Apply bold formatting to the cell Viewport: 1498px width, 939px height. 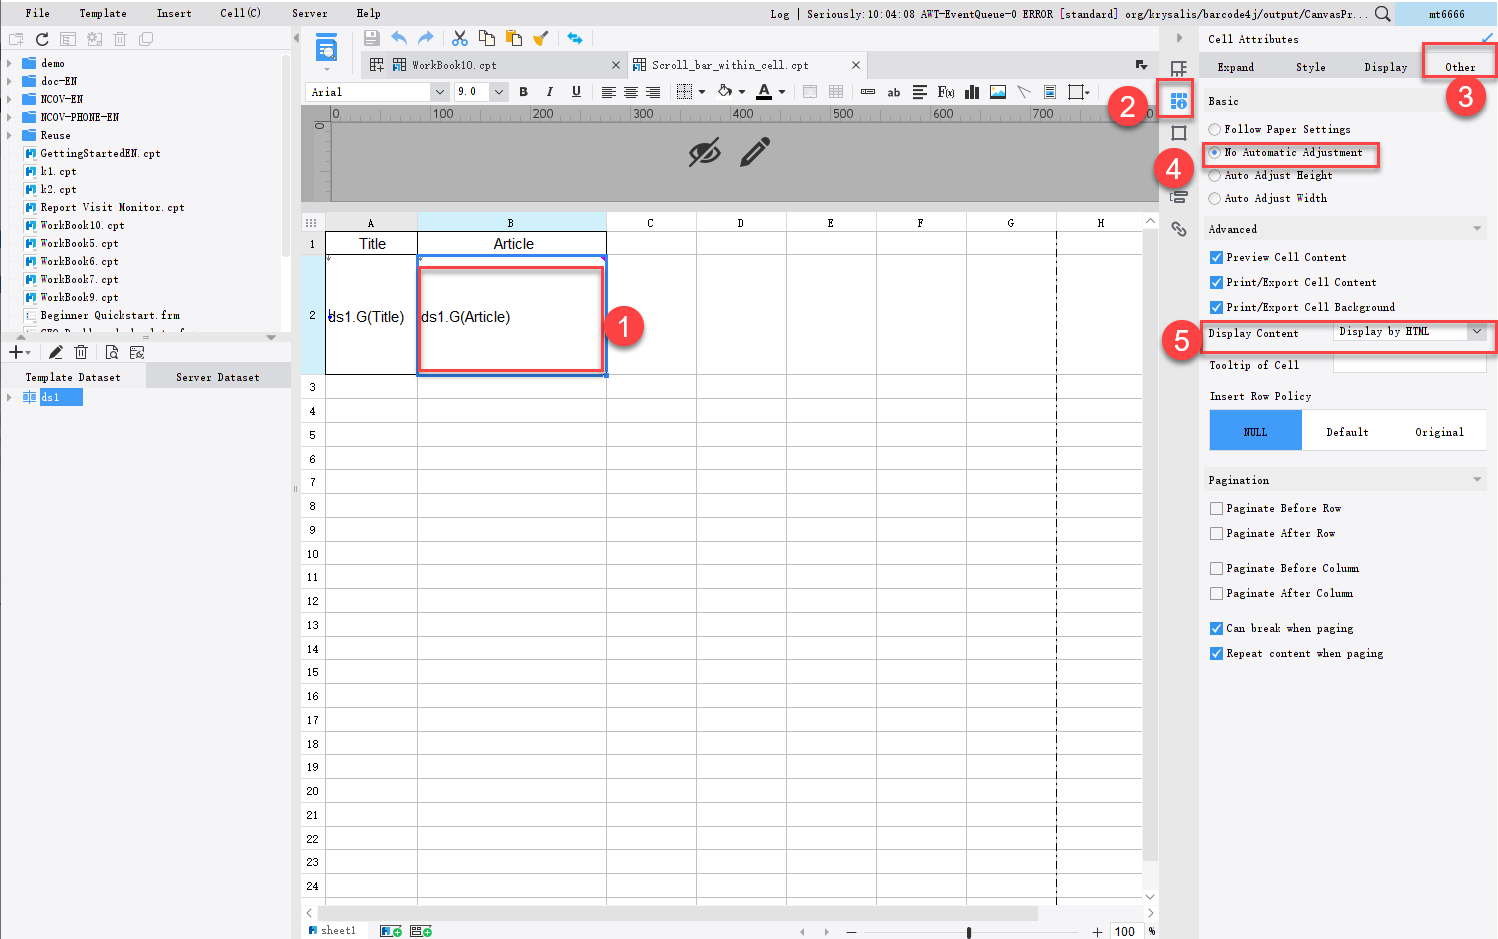click(x=523, y=92)
